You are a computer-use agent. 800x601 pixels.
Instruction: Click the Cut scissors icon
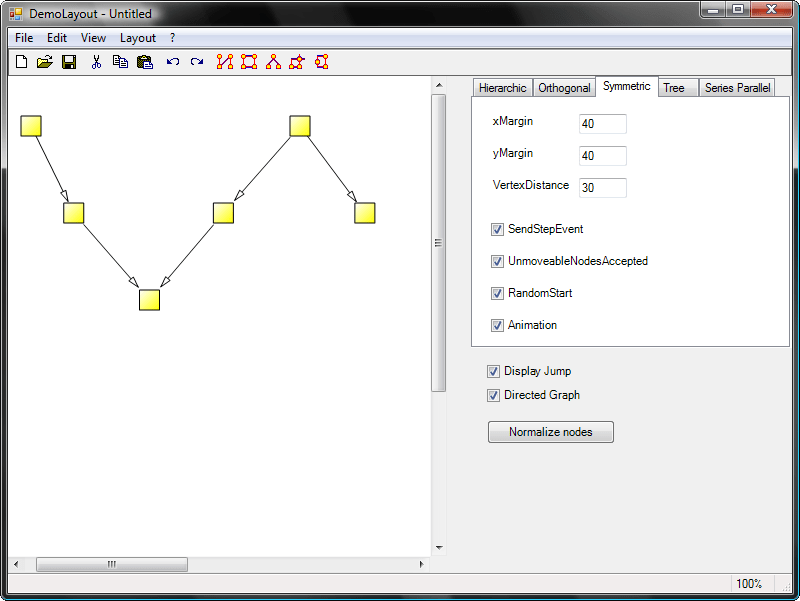(96, 62)
